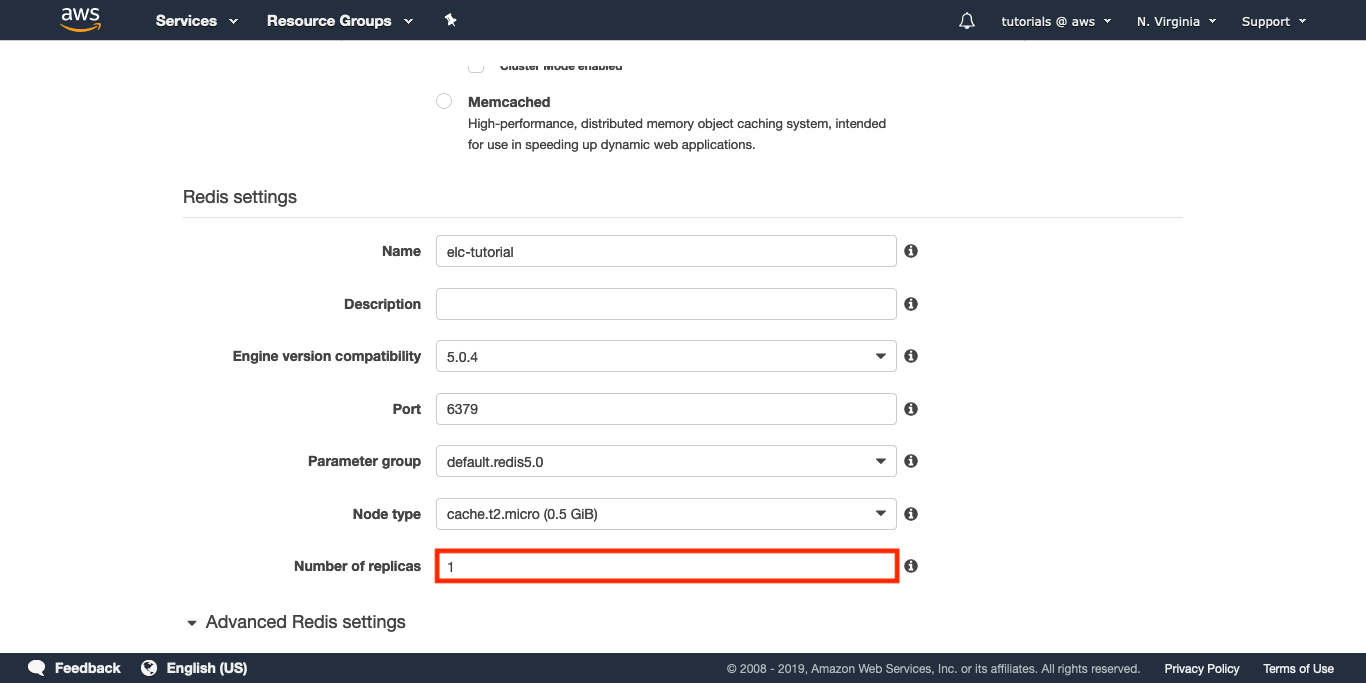Show info icon for Parameter group
Image resolution: width=1366 pixels, height=683 pixels.
point(911,461)
